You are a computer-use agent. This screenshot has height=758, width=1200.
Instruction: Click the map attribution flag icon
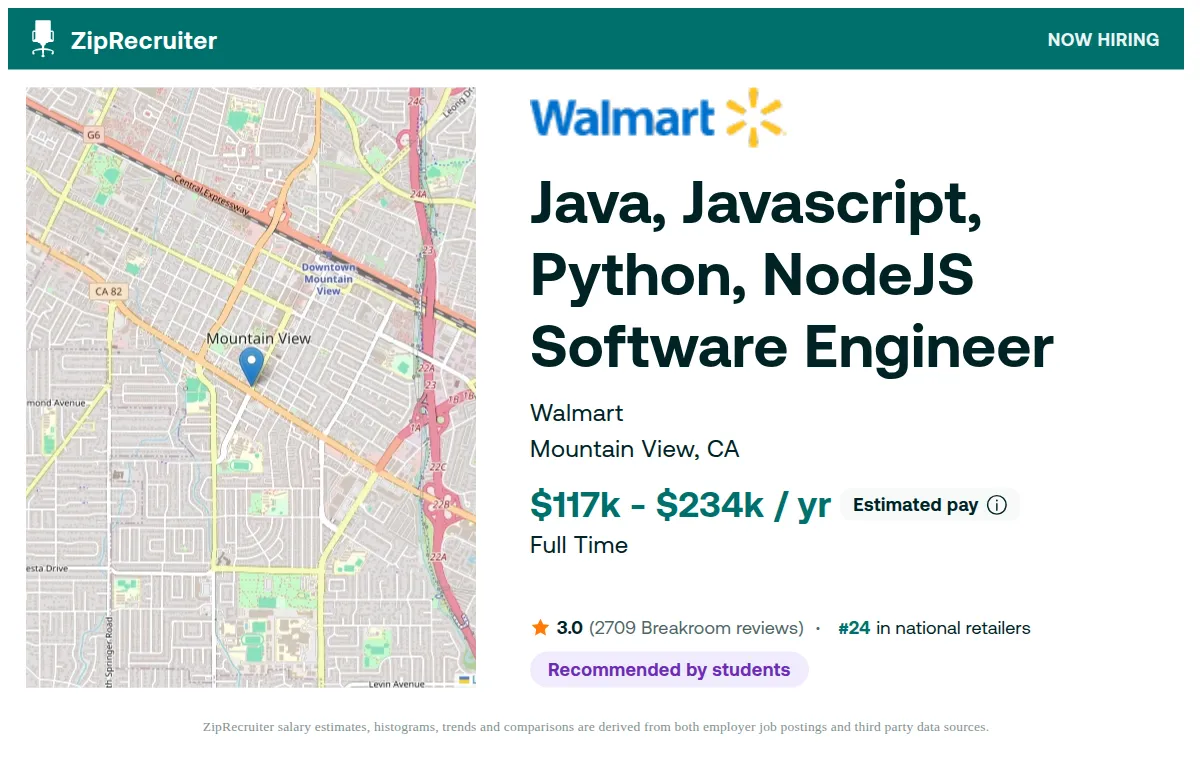[464, 680]
